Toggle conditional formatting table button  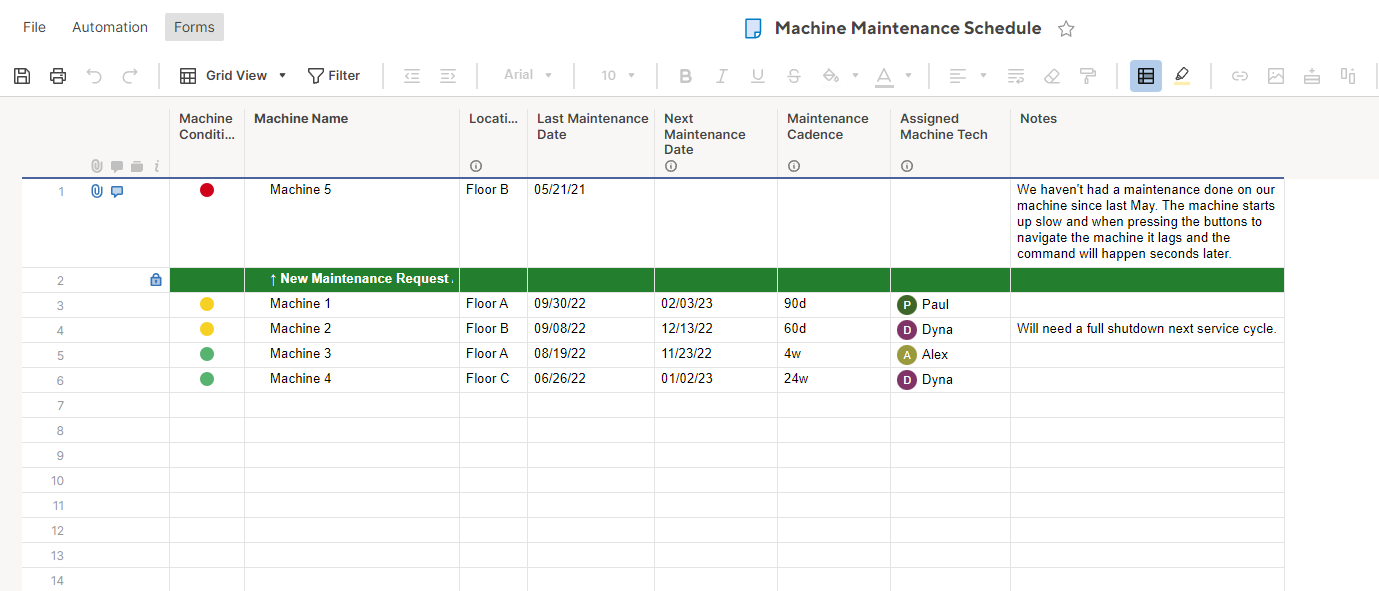coord(1146,76)
